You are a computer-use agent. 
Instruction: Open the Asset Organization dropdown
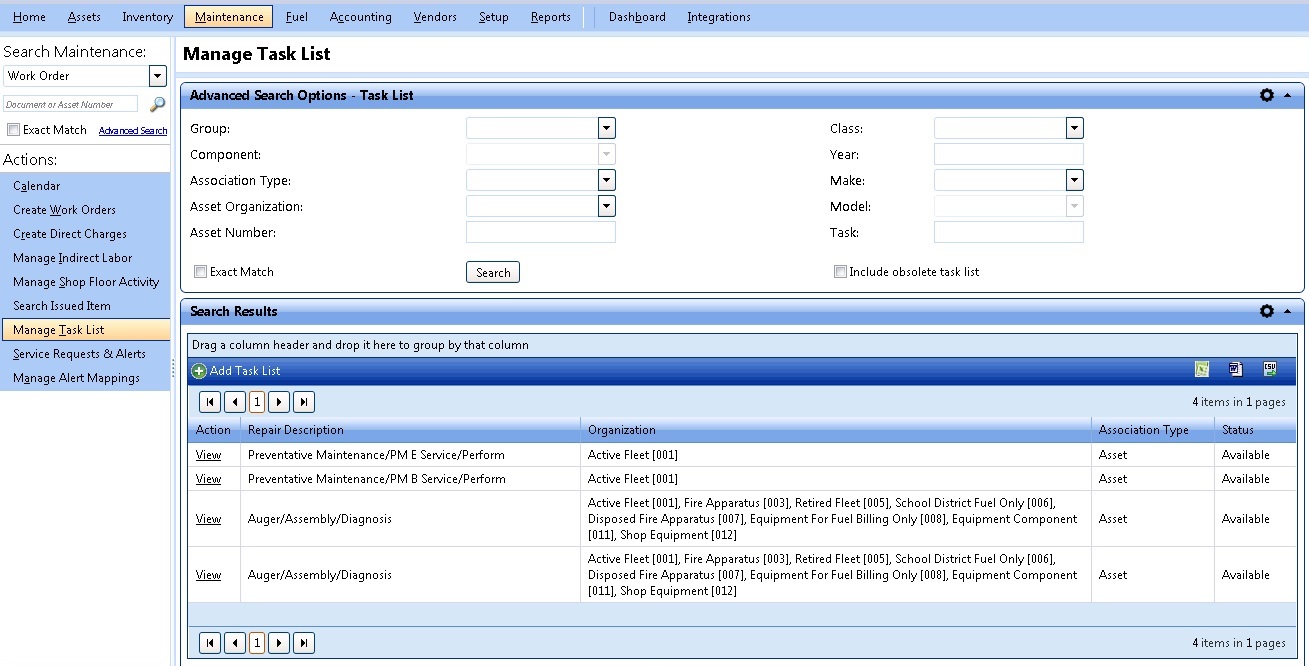coord(607,206)
